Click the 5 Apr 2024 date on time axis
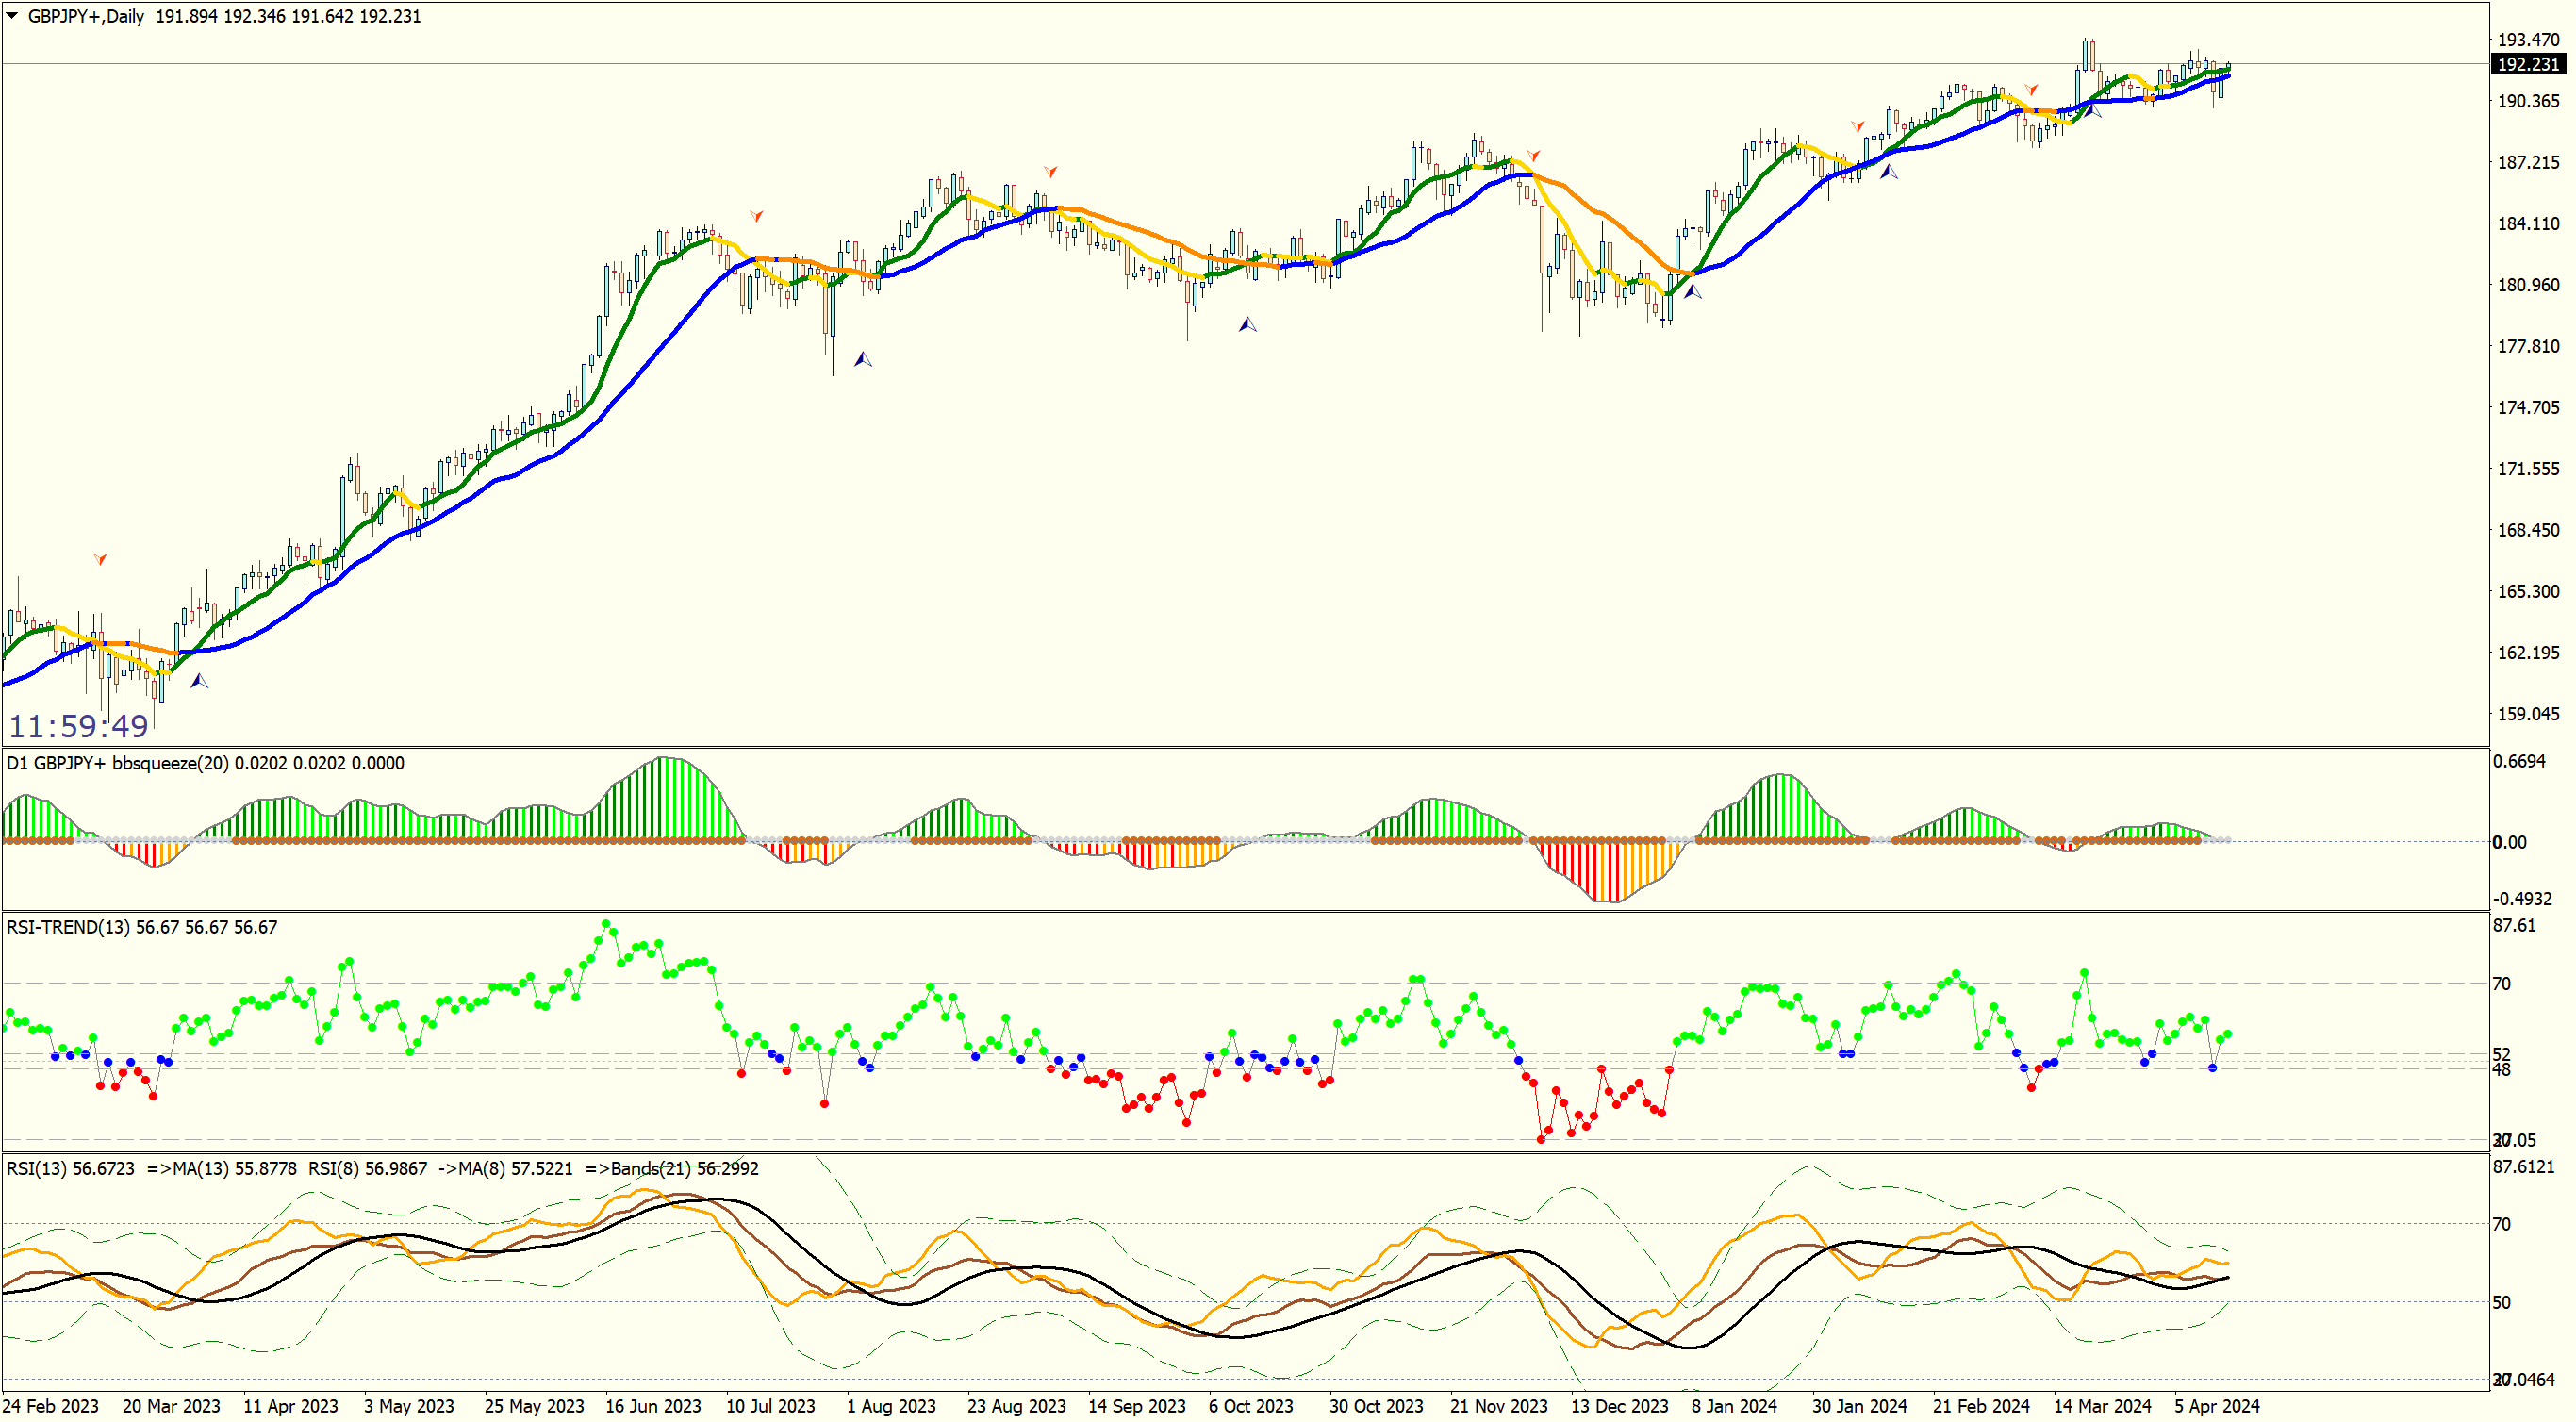The width and height of the screenshot is (2576, 1422). point(2216,1406)
